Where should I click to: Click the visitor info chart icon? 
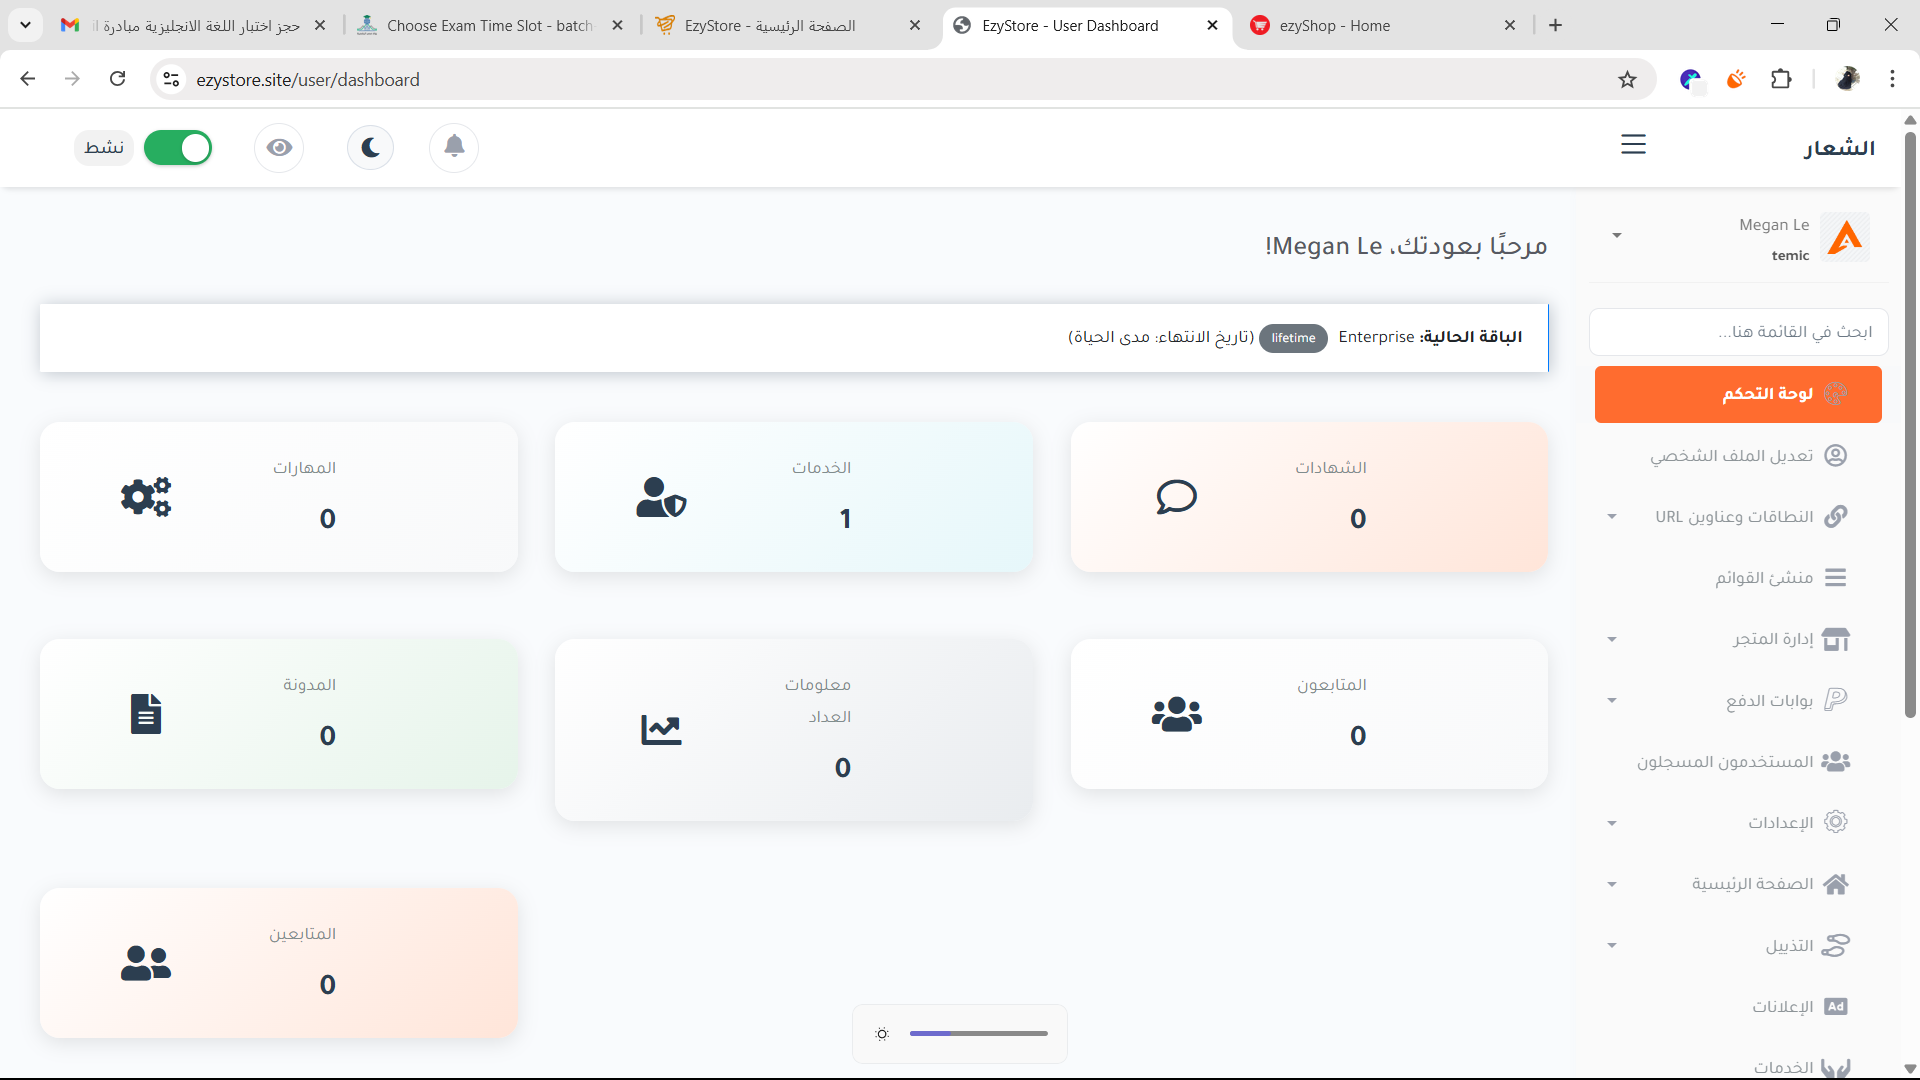pyautogui.click(x=661, y=730)
